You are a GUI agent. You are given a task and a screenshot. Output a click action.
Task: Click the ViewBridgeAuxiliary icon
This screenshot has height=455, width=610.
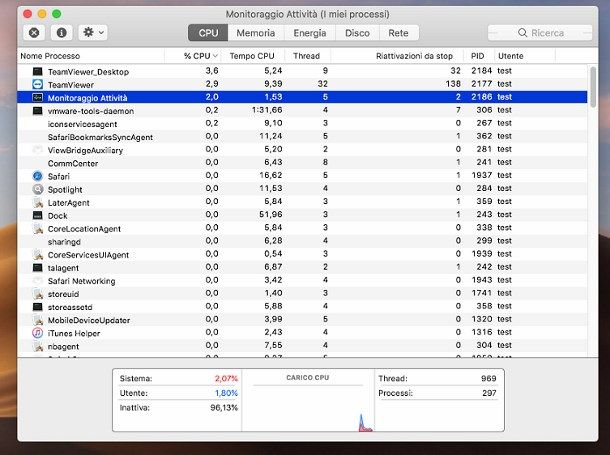pos(37,150)
